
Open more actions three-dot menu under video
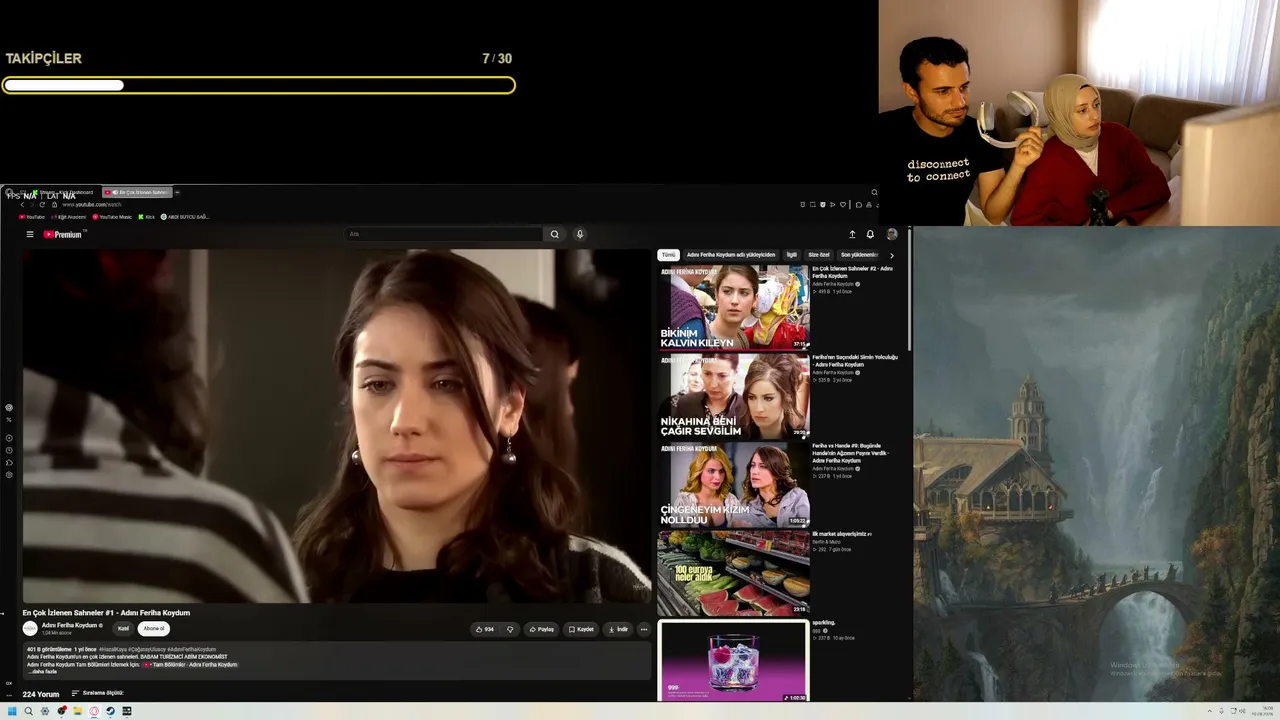[643, 629]
